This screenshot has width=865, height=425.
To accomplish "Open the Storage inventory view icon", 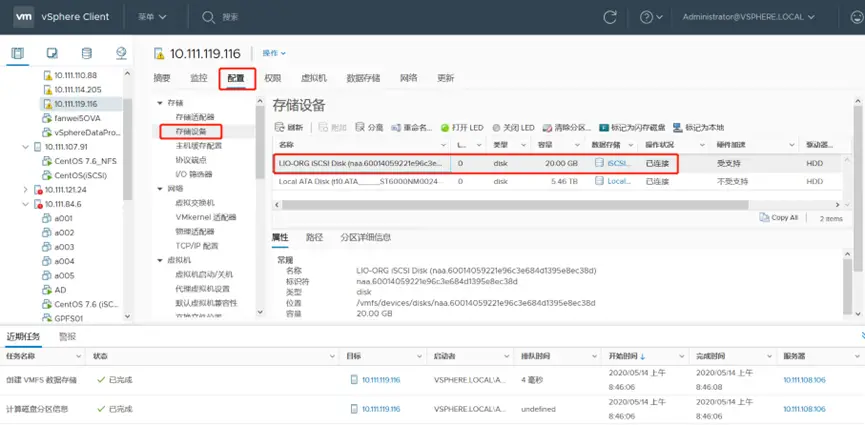I will 87,53.
